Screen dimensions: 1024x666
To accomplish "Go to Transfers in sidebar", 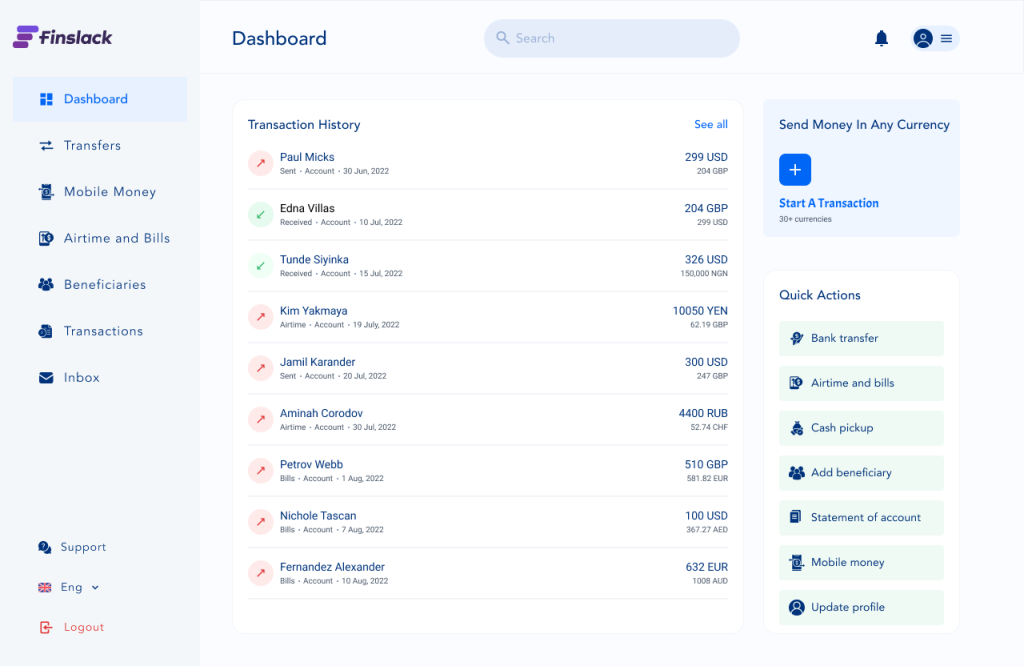I will (92, 146).
